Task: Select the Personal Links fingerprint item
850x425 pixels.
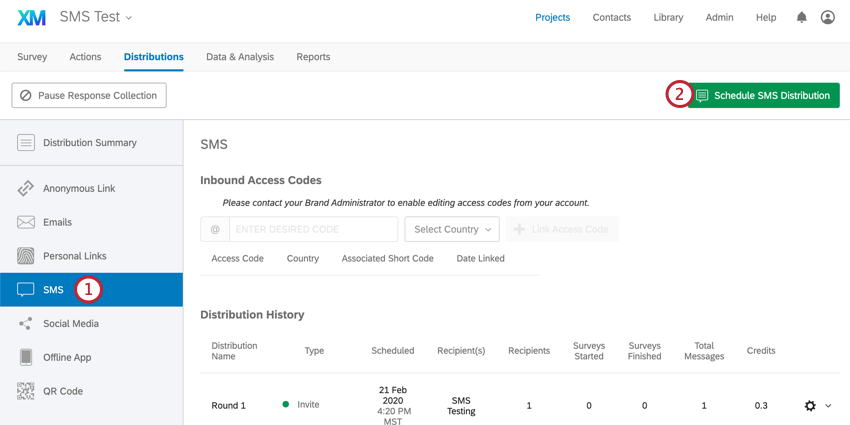Action: coord(74,256)
